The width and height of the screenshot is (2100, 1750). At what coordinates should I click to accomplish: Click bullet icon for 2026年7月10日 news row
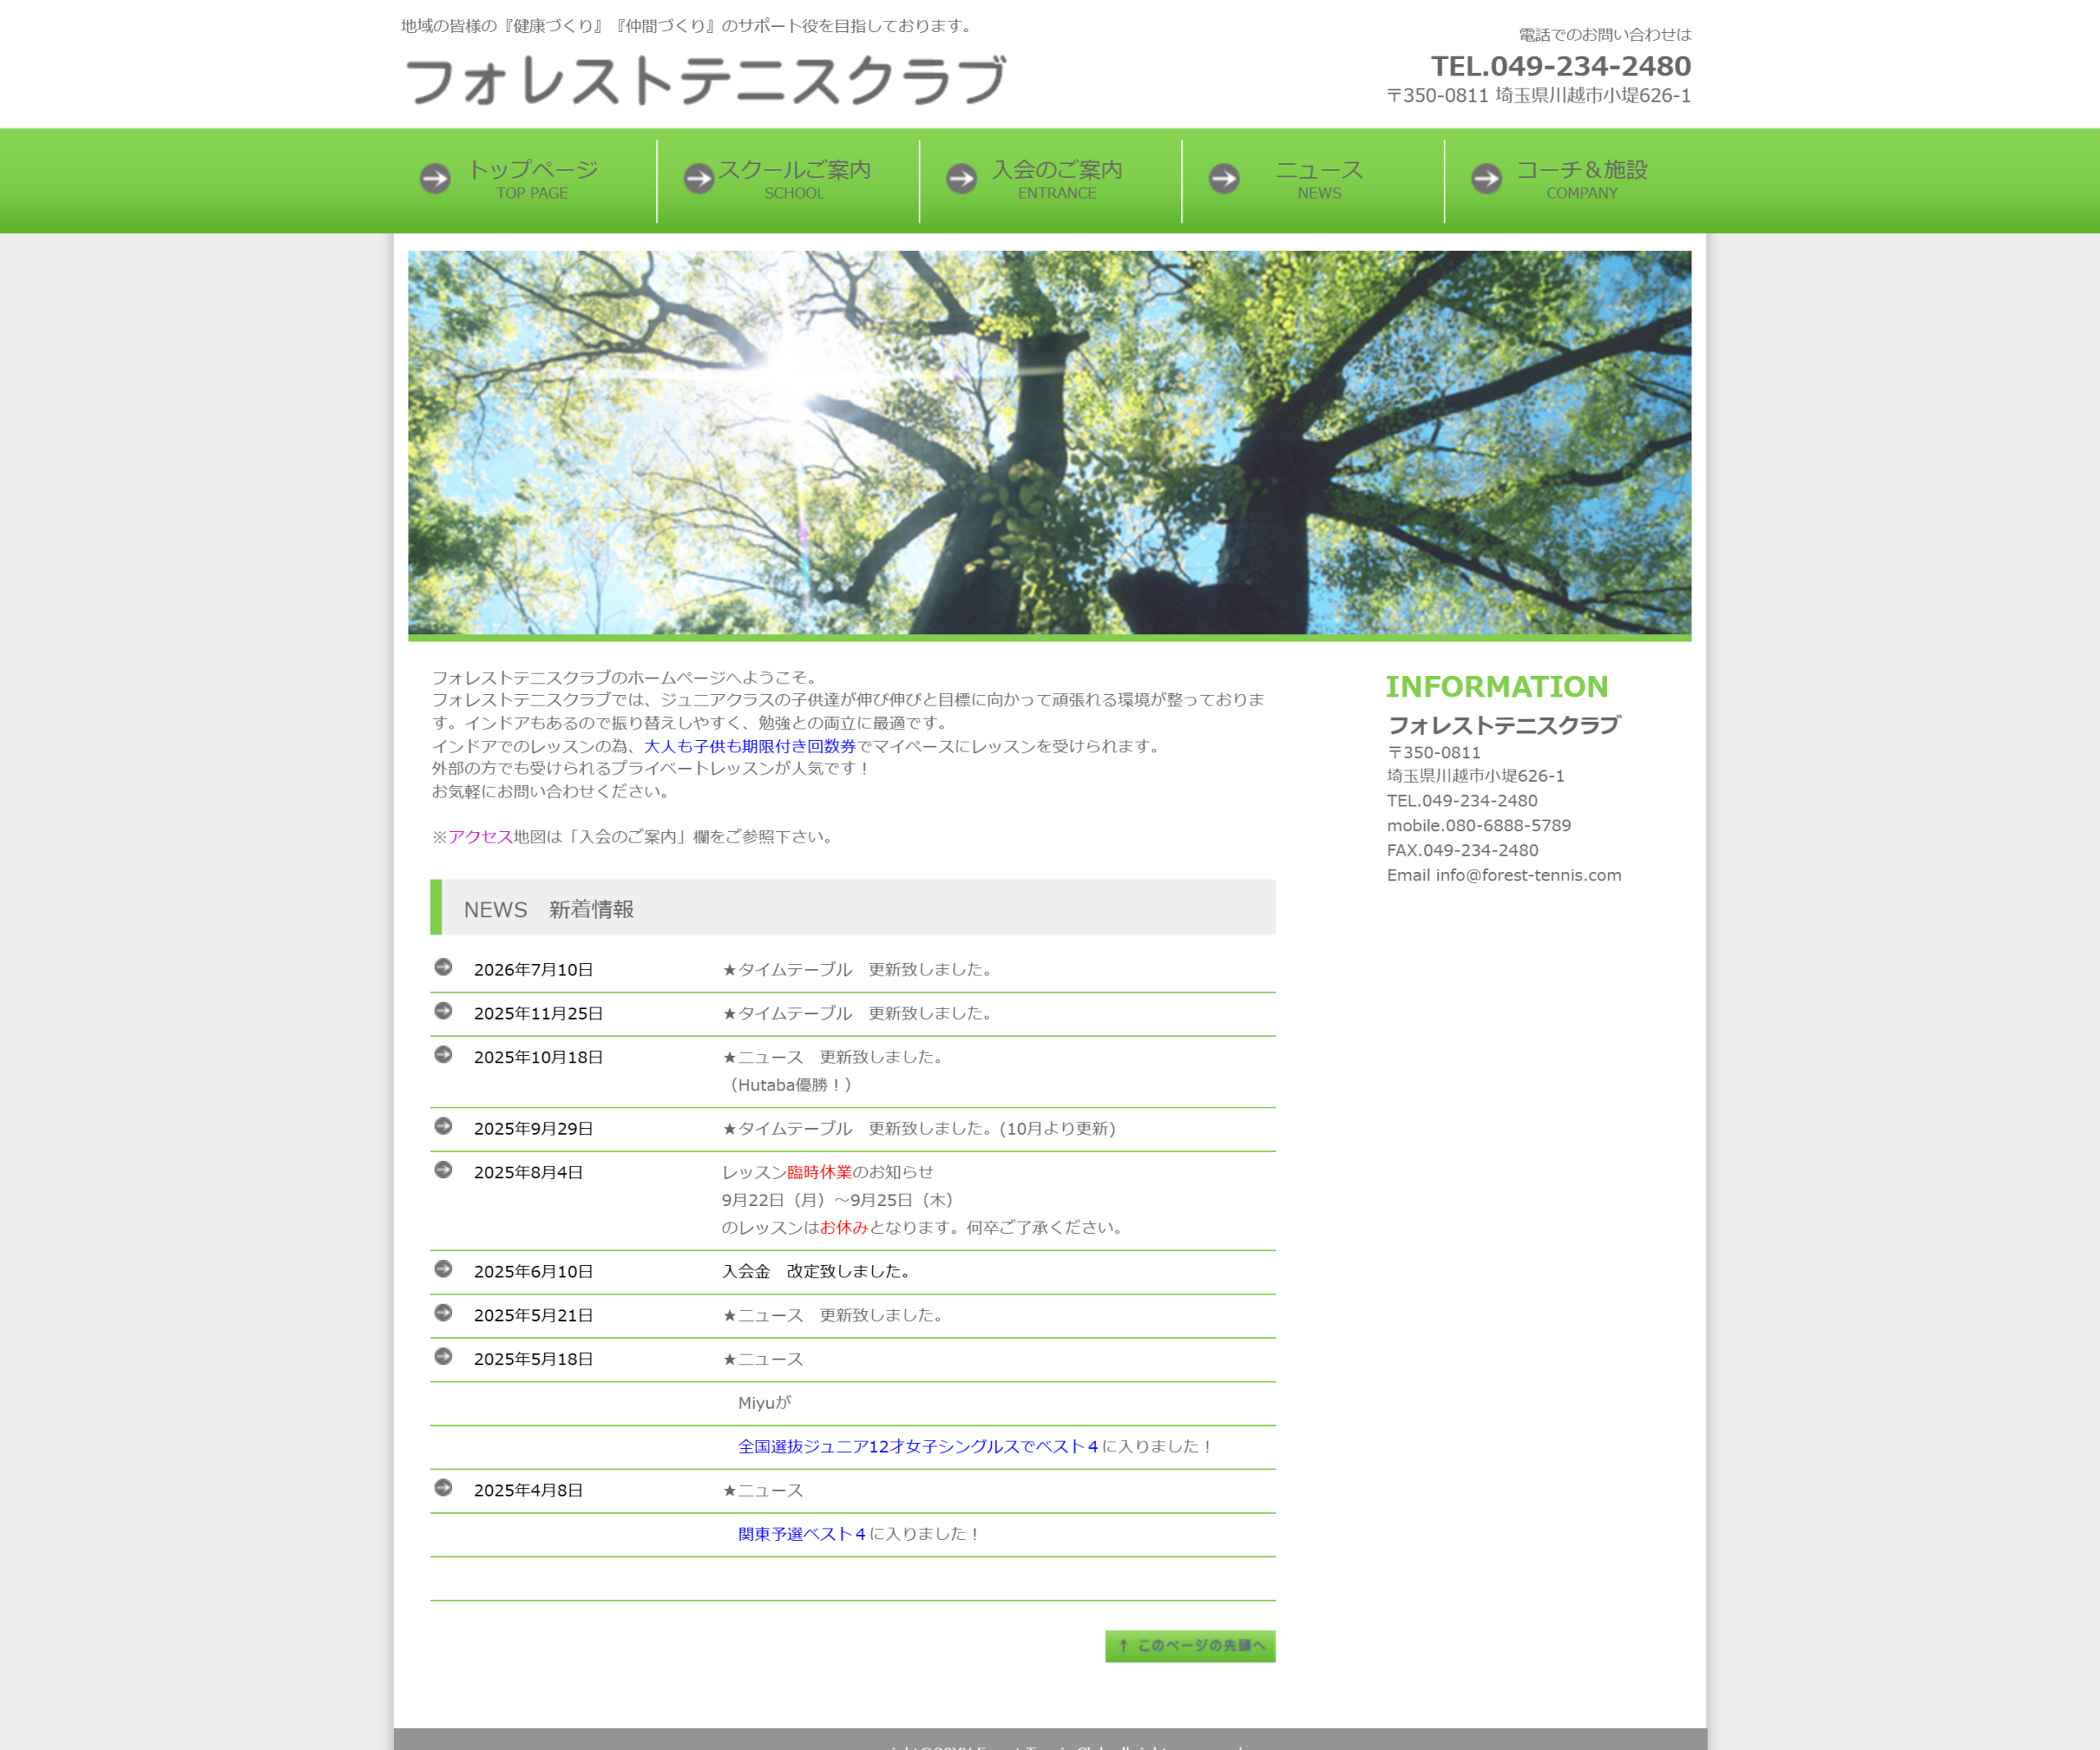pyautogui.click(x=443, y=967)
